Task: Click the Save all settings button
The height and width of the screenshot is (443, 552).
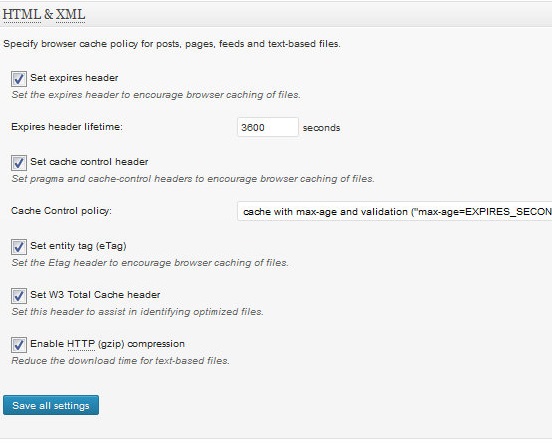Action: (51, 405)
